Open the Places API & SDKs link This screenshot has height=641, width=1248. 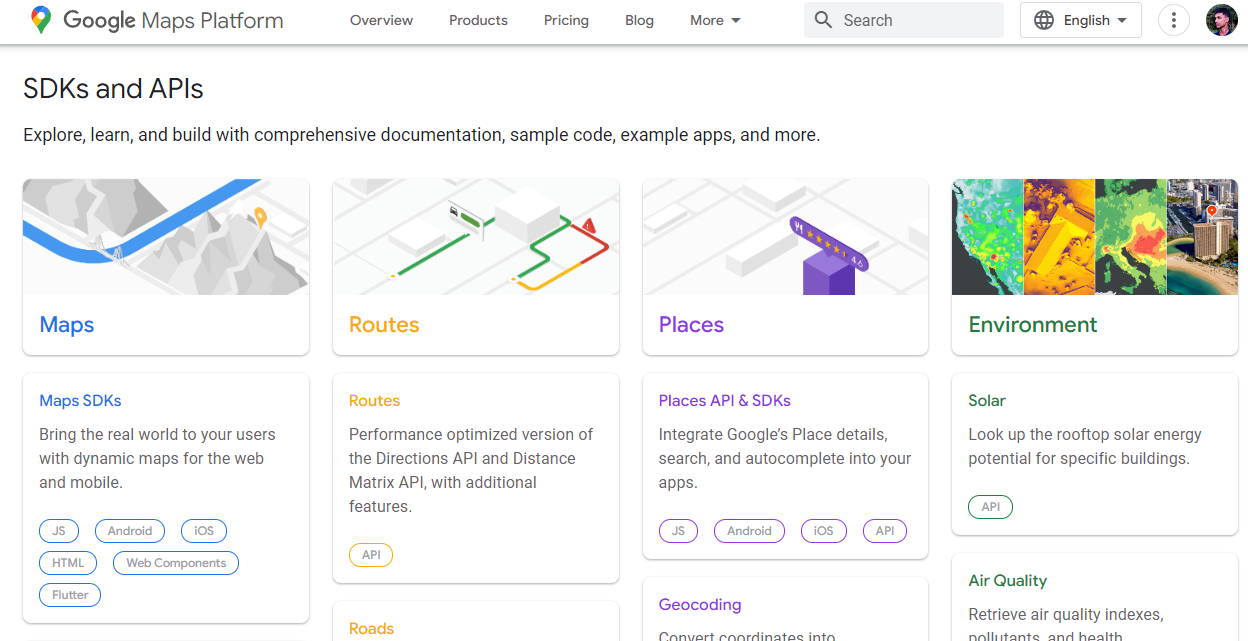[724, 401]
